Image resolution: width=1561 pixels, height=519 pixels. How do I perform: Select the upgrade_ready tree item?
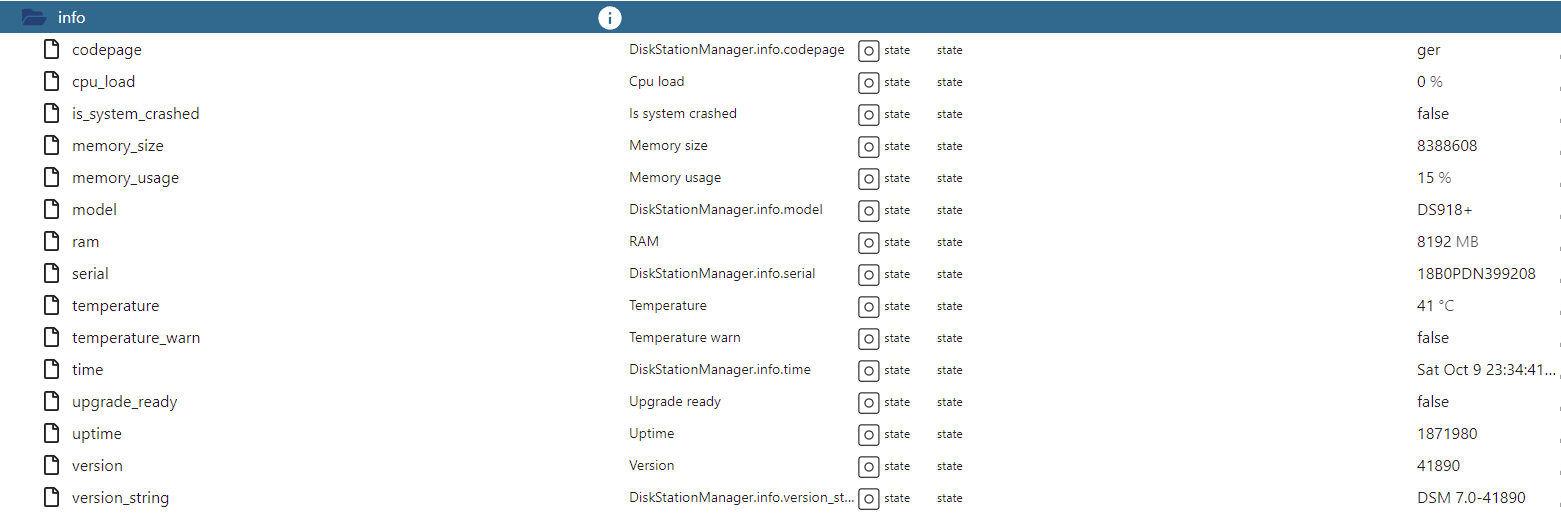124,402
